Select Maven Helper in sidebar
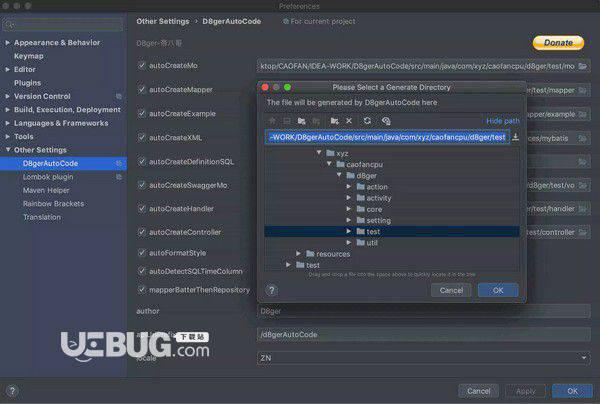Screen dimensions: 600x404 click(x=46, y=190)
